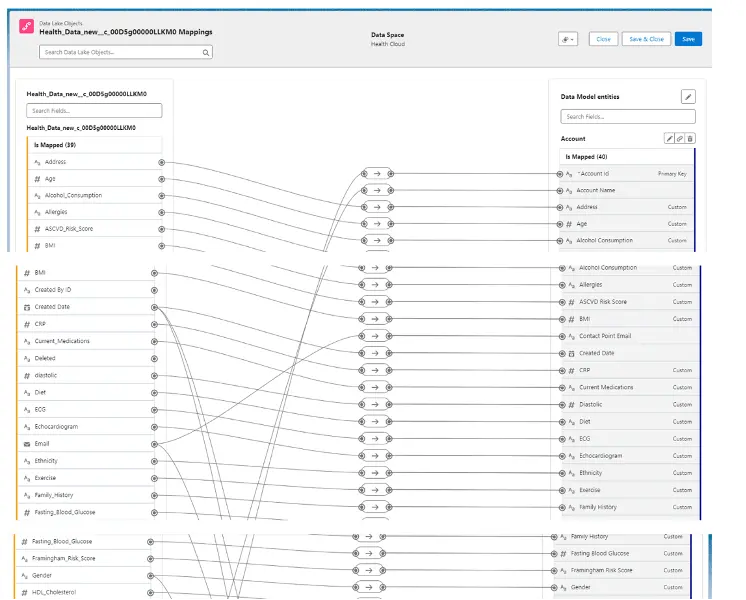Collapse the Is Mapped (39) section

click(x=95, y=145)
